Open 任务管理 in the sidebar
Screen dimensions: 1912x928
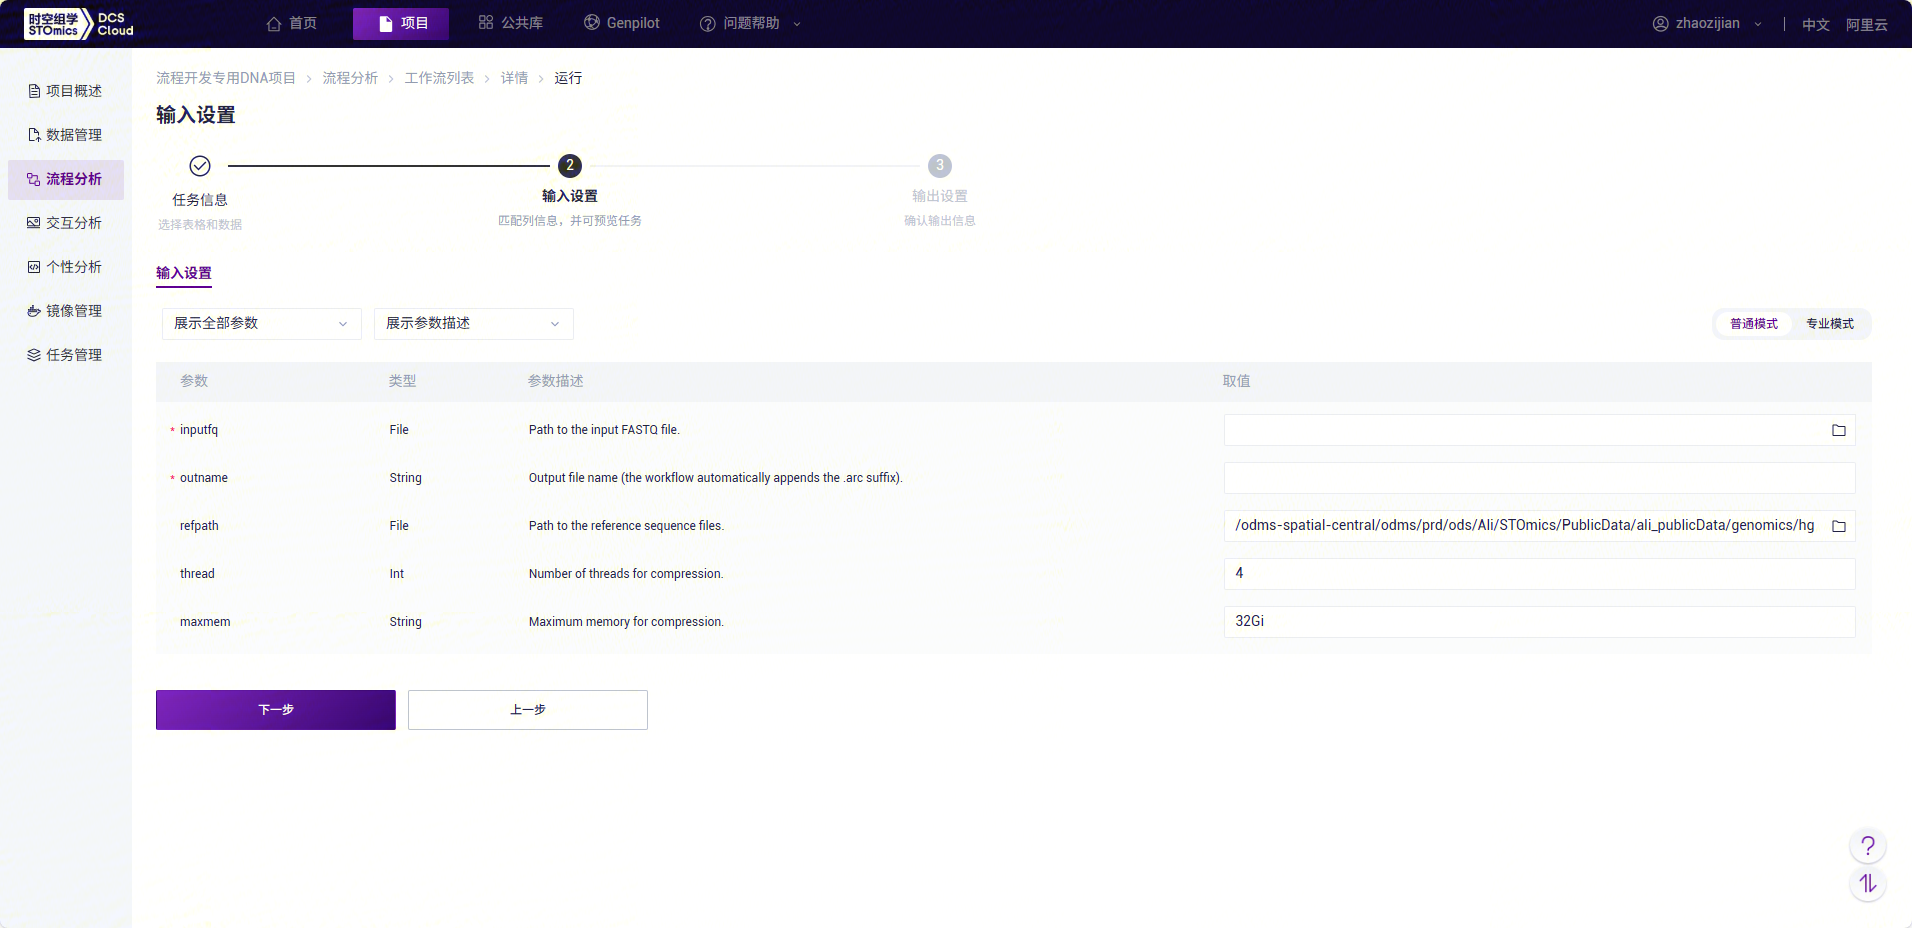click(x=66, y=355)
